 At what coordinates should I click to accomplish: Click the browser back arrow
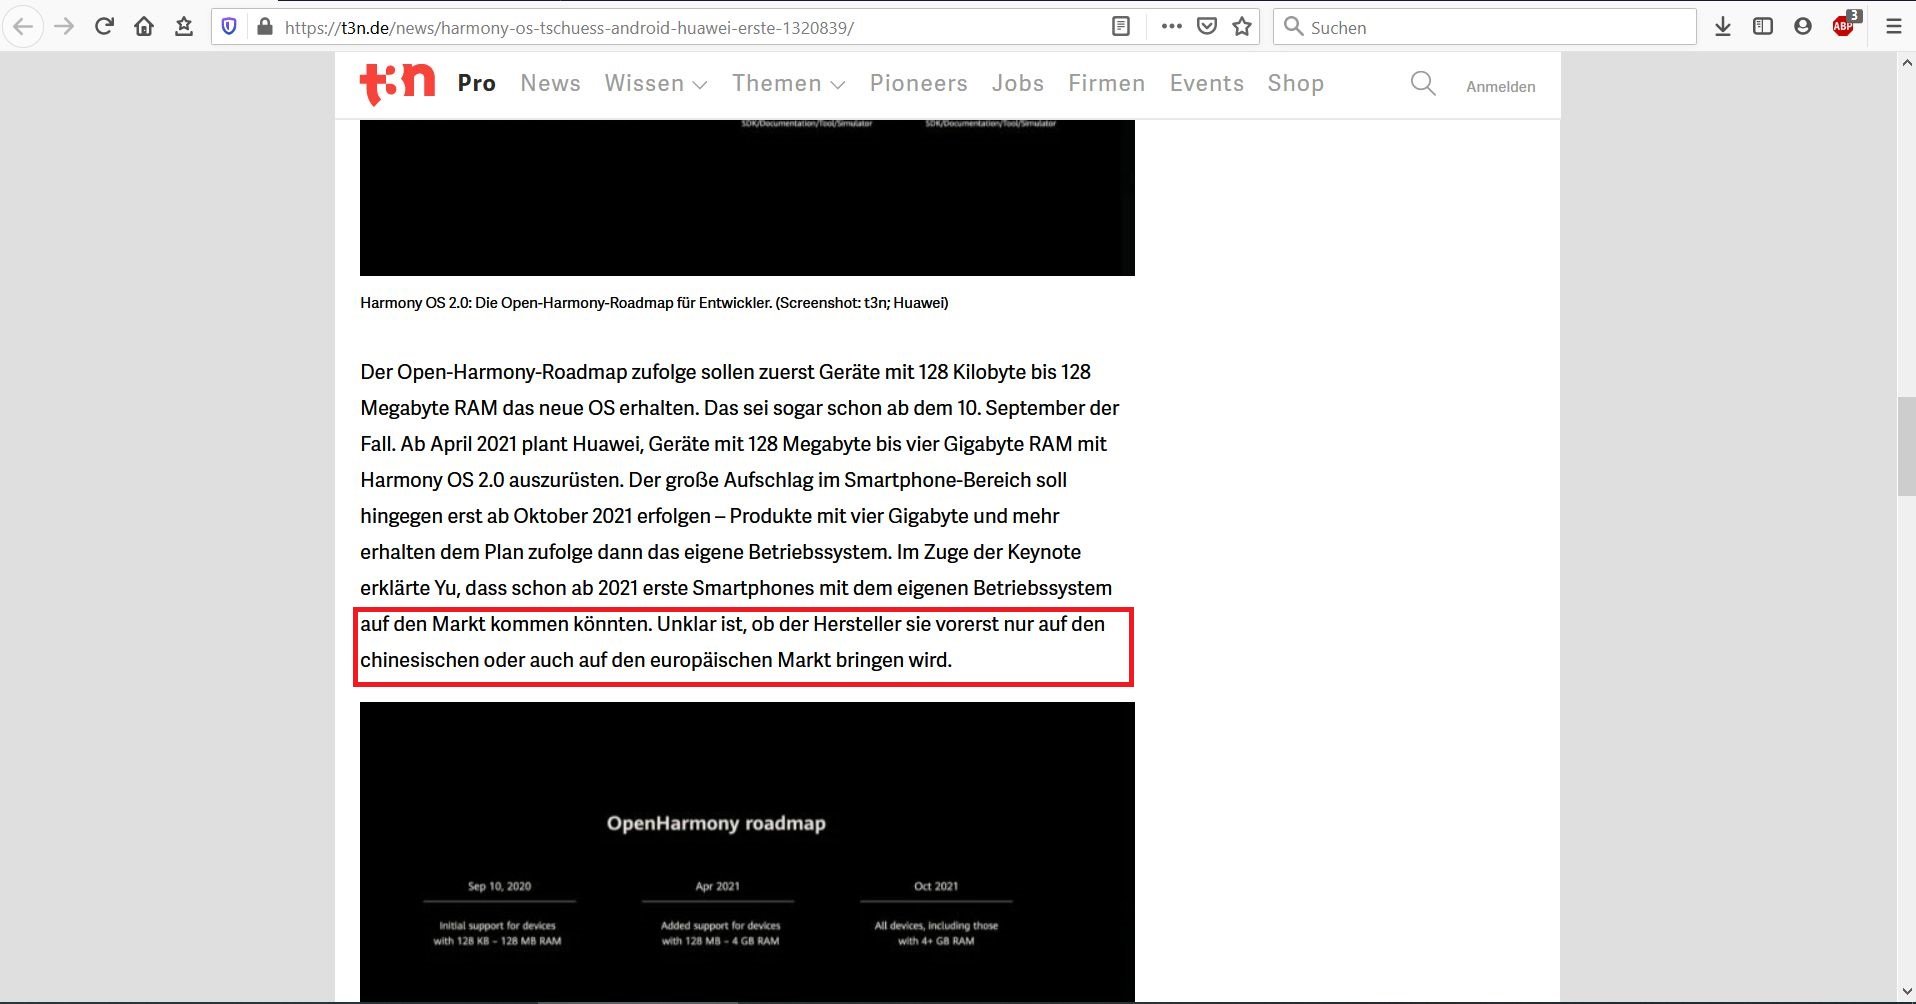click(24, 27)
